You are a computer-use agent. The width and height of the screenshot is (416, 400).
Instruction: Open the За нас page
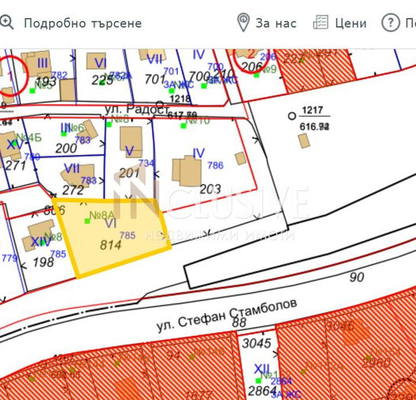click(x=276, y=23)
